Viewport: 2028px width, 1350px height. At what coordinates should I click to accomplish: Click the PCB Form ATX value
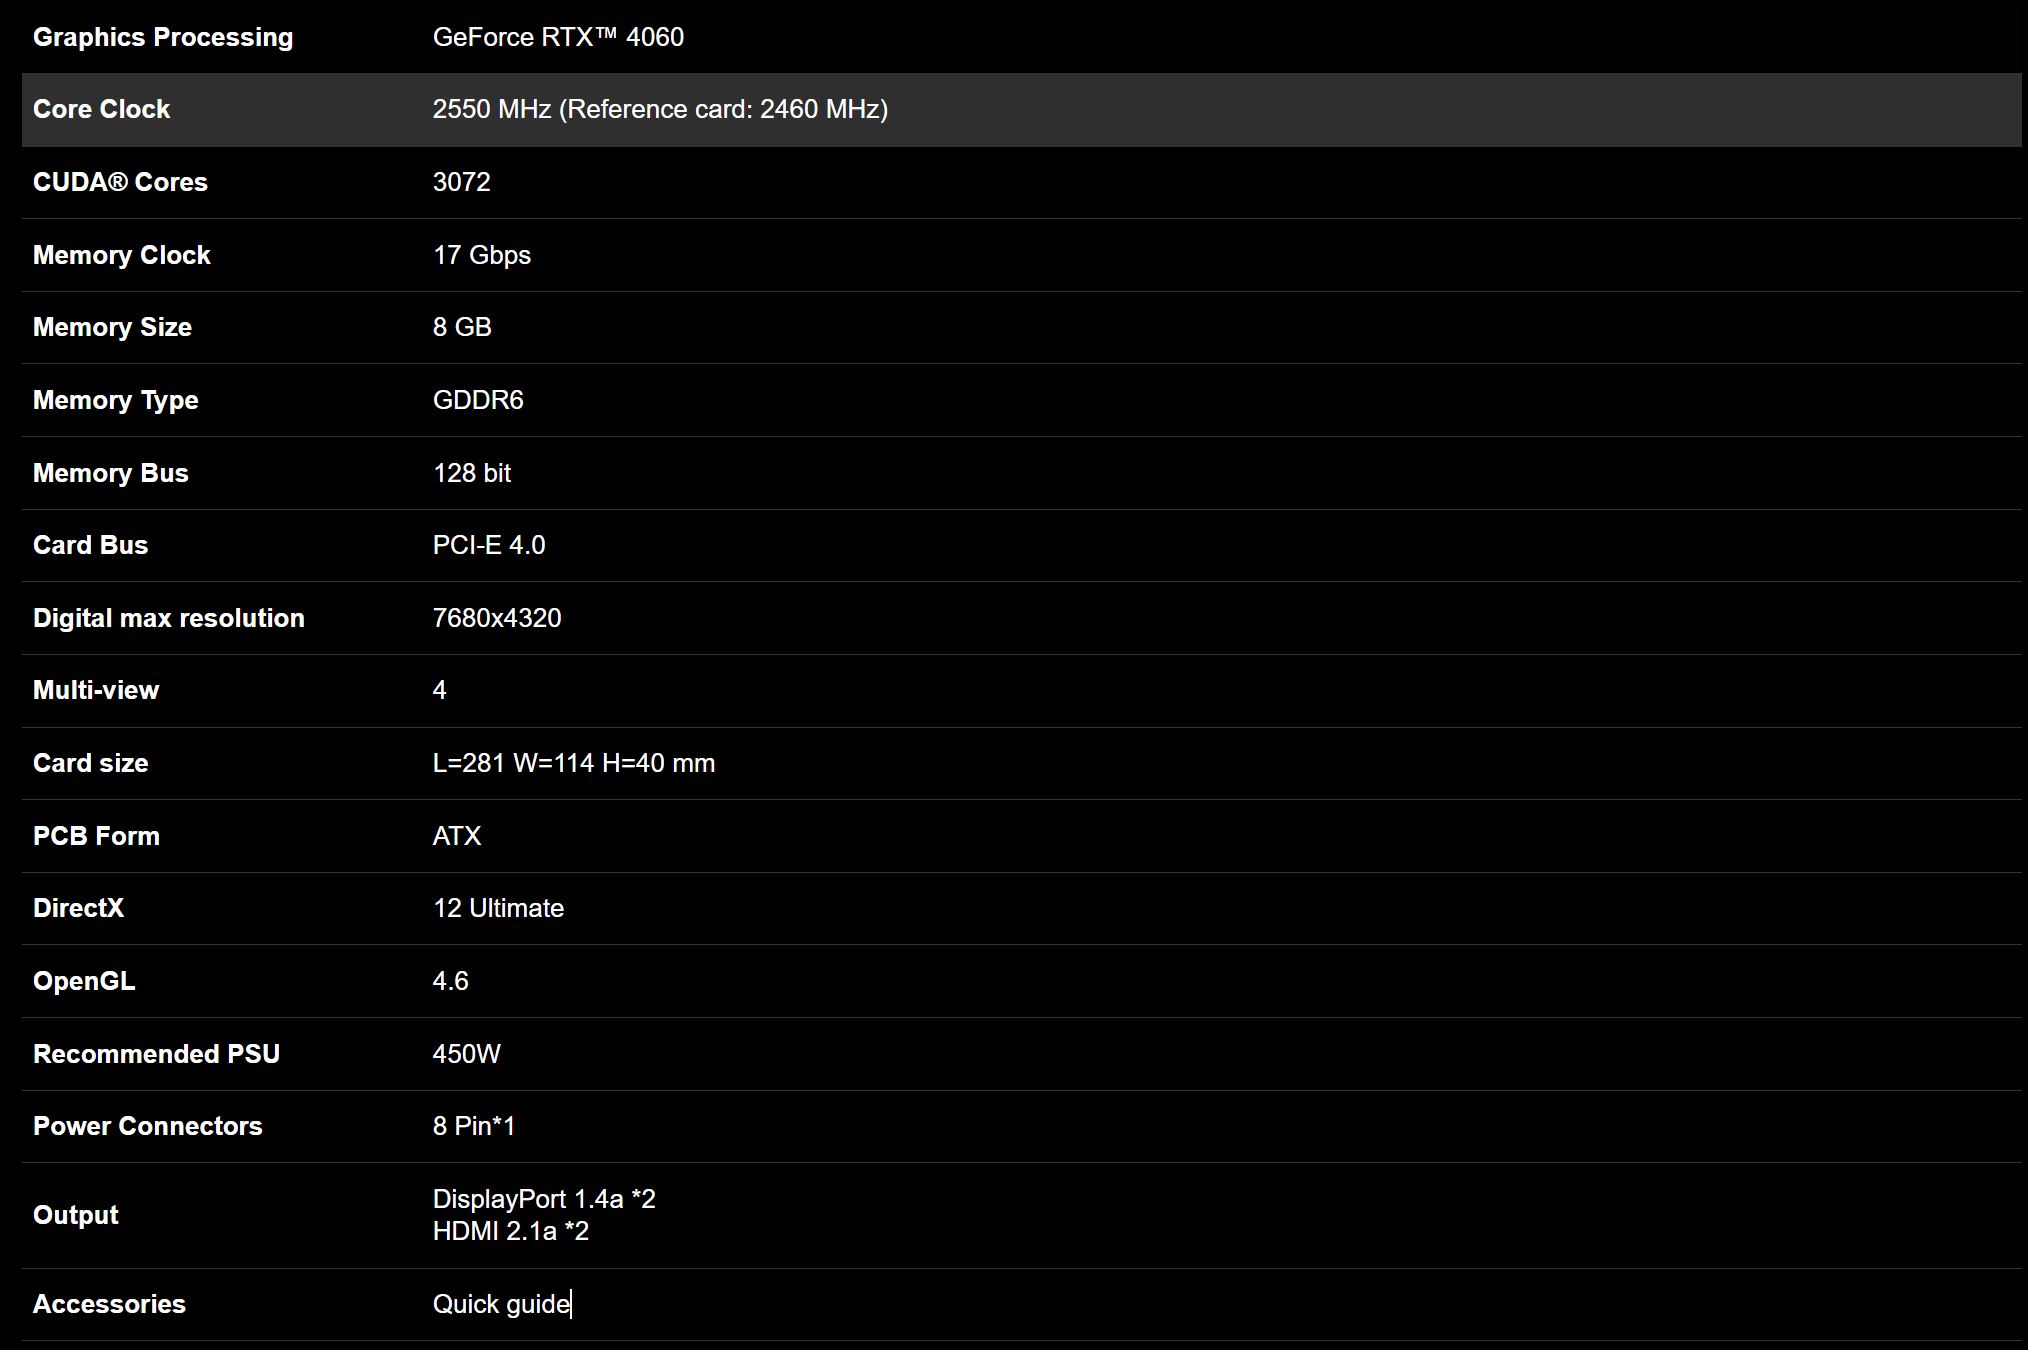click(x=456, y=836)
